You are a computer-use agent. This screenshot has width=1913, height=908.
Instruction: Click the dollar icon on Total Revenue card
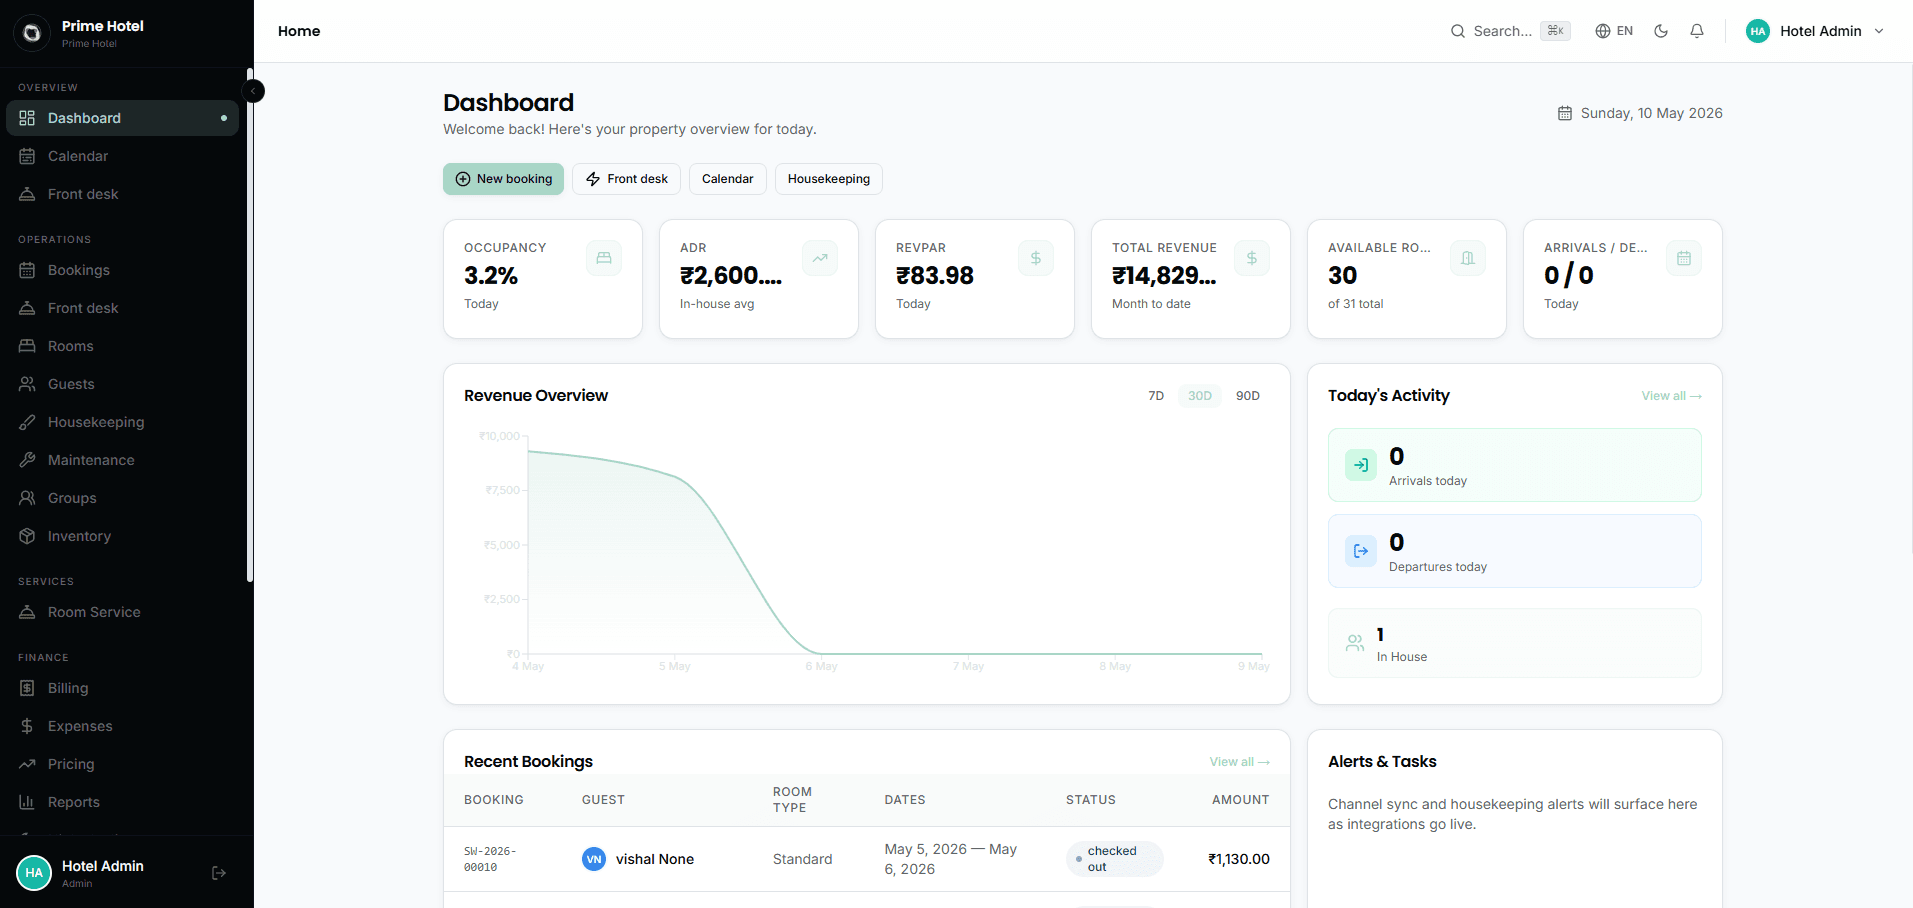[1252, 258]
